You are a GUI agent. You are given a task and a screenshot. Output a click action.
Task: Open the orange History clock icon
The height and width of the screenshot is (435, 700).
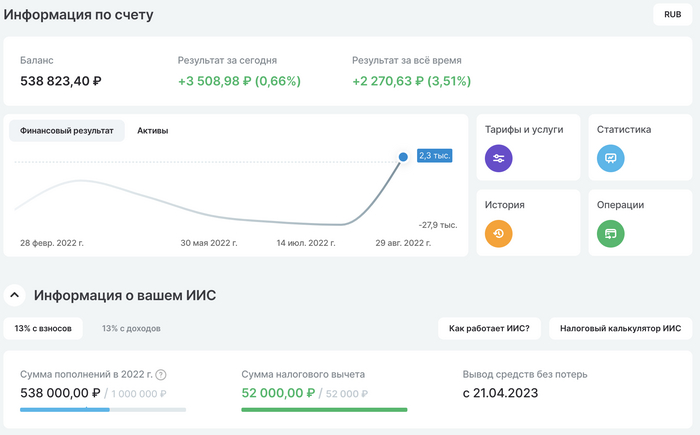click(498, 233)
